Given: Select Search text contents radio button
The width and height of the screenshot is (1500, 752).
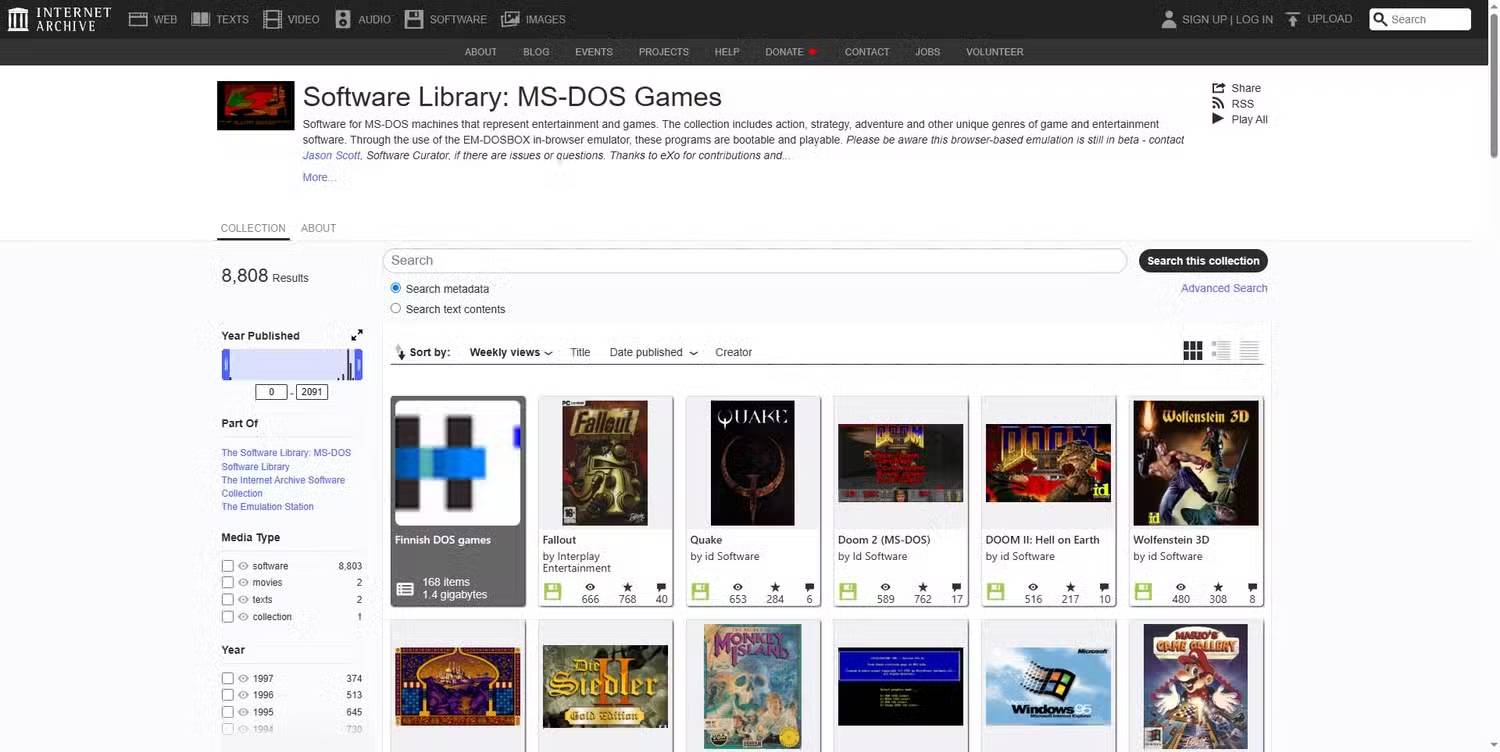Looking at the screenshot, I should click(396, 309).
